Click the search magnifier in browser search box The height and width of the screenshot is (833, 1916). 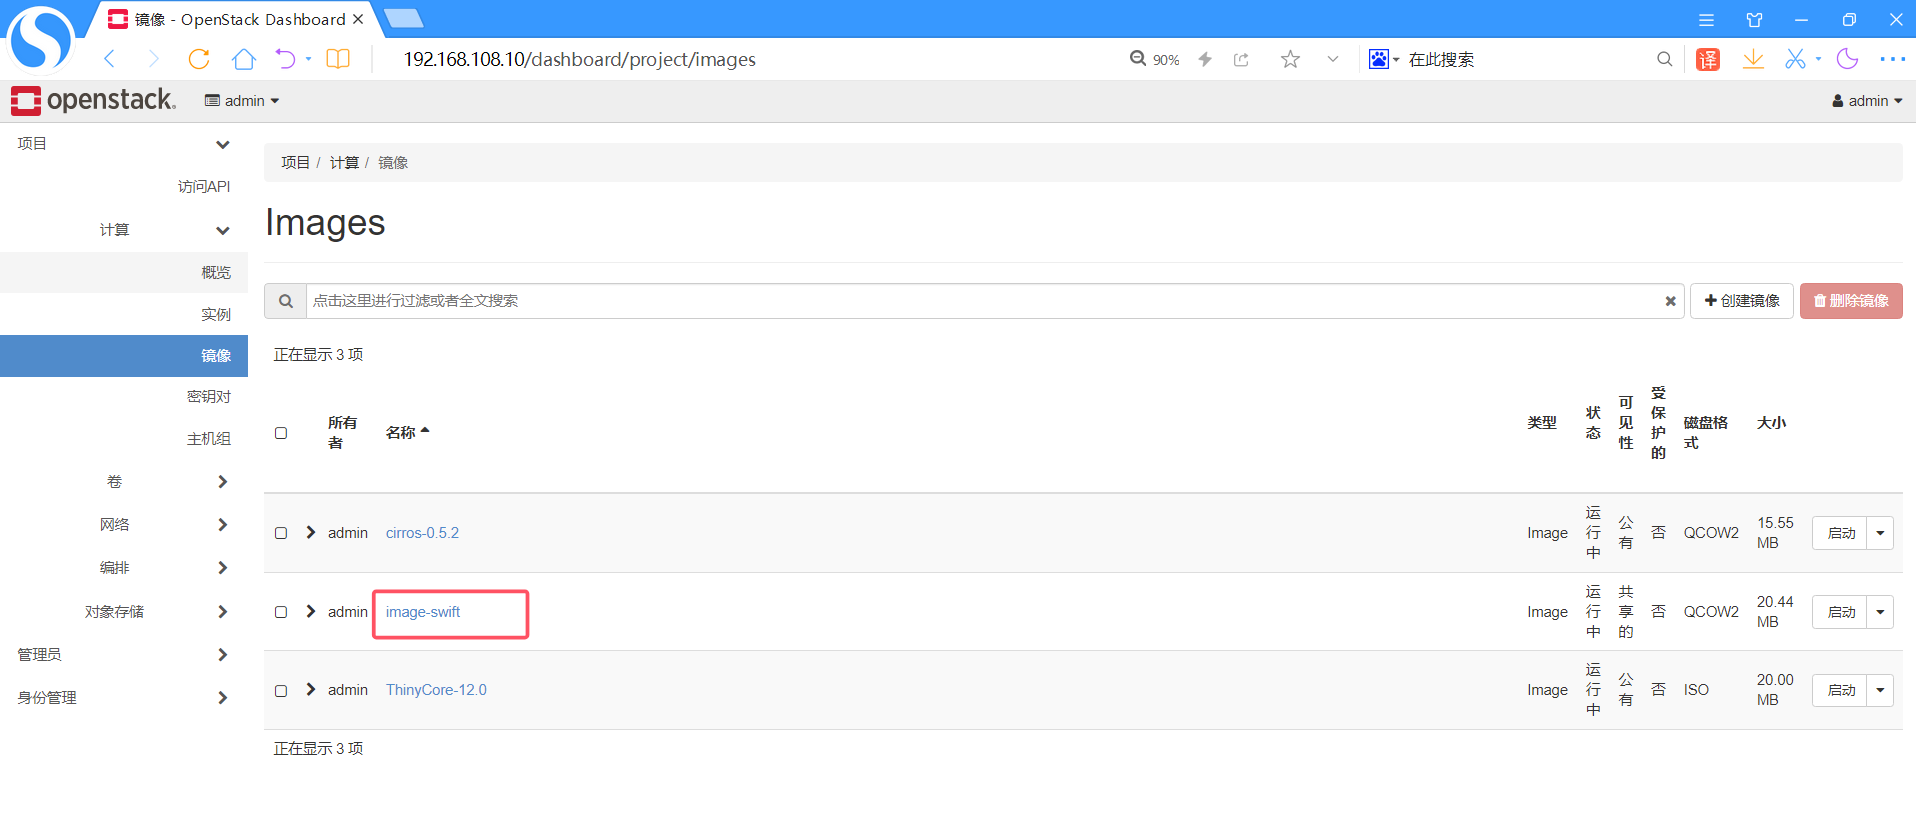pyautogui.click(x=1664, y=59)
